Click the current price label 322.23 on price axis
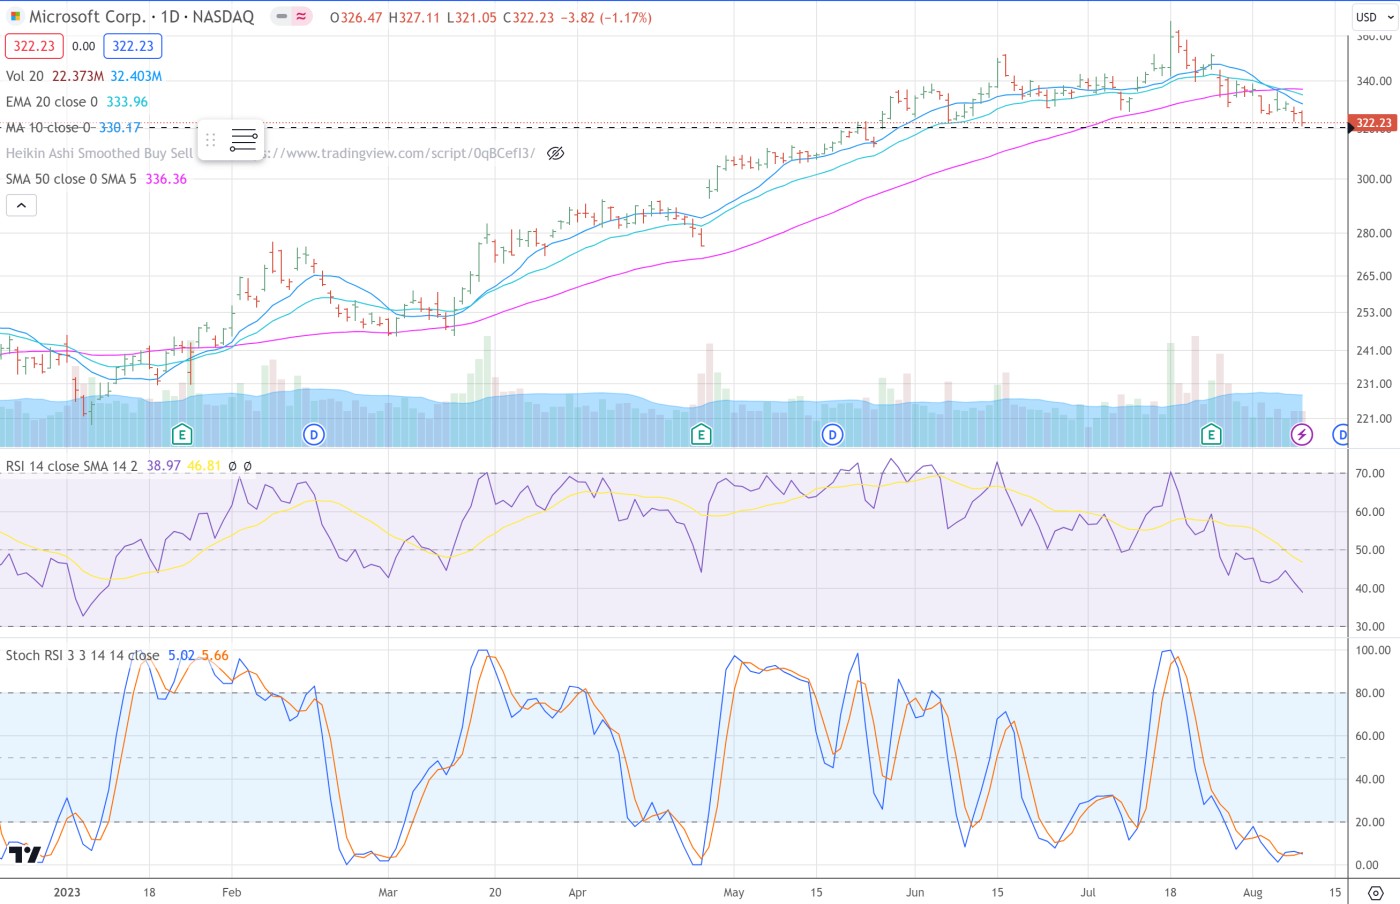 click(1373, 123)
